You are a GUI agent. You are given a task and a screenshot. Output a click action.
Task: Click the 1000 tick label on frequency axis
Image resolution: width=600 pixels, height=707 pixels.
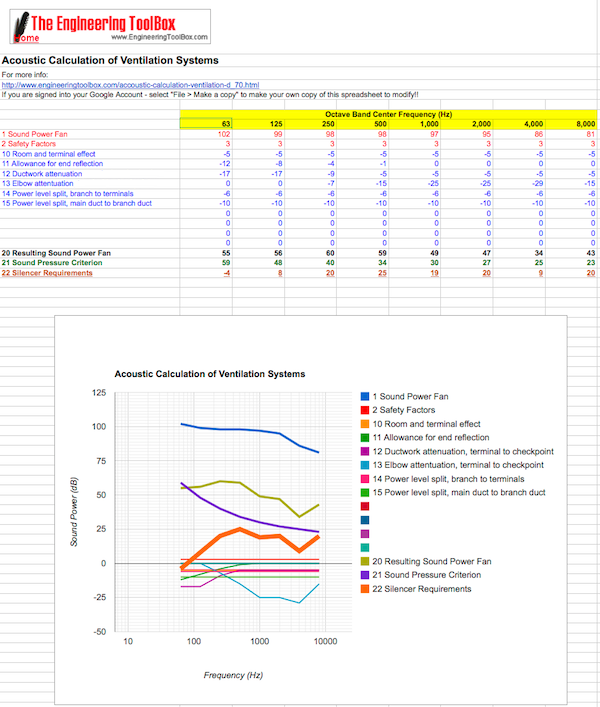coord(260,641)
